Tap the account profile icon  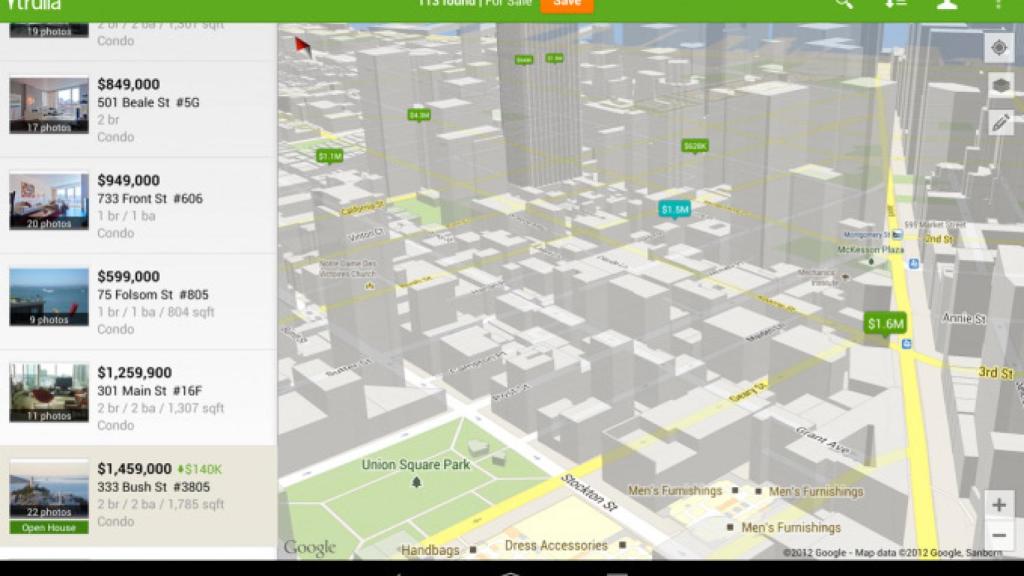[x=947, y=5]
